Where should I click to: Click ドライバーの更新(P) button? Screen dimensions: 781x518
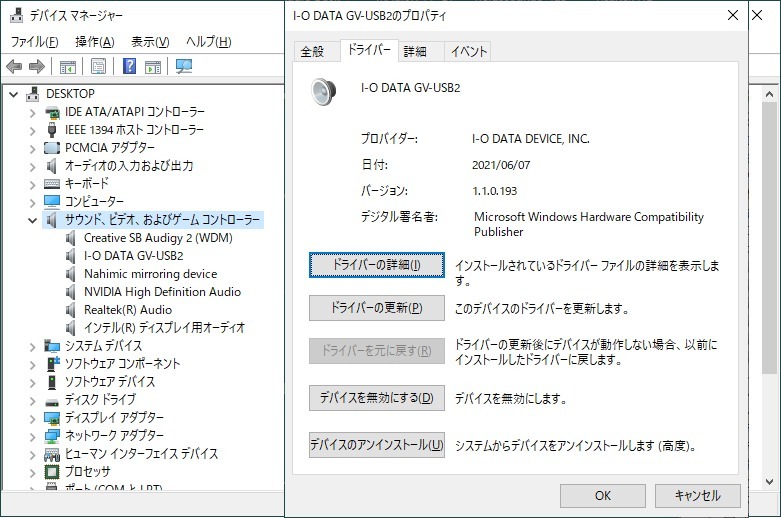377,308
